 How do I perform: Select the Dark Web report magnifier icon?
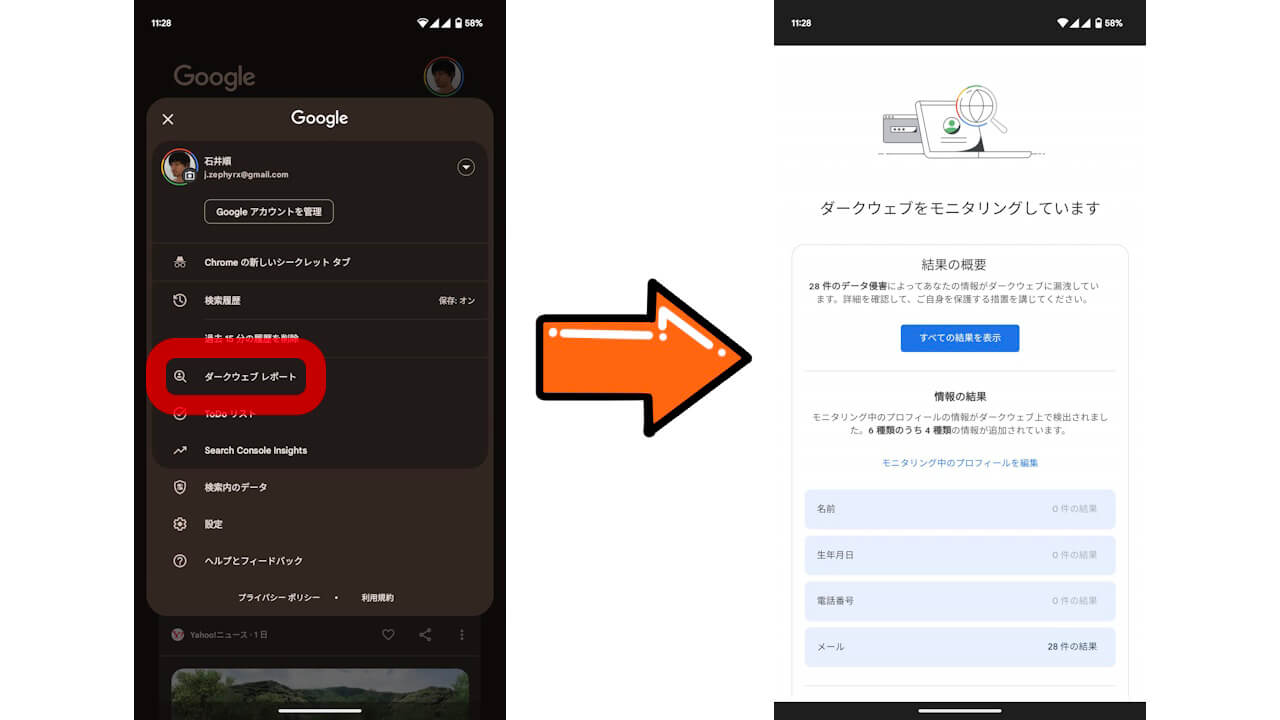[x=178, y=376]
